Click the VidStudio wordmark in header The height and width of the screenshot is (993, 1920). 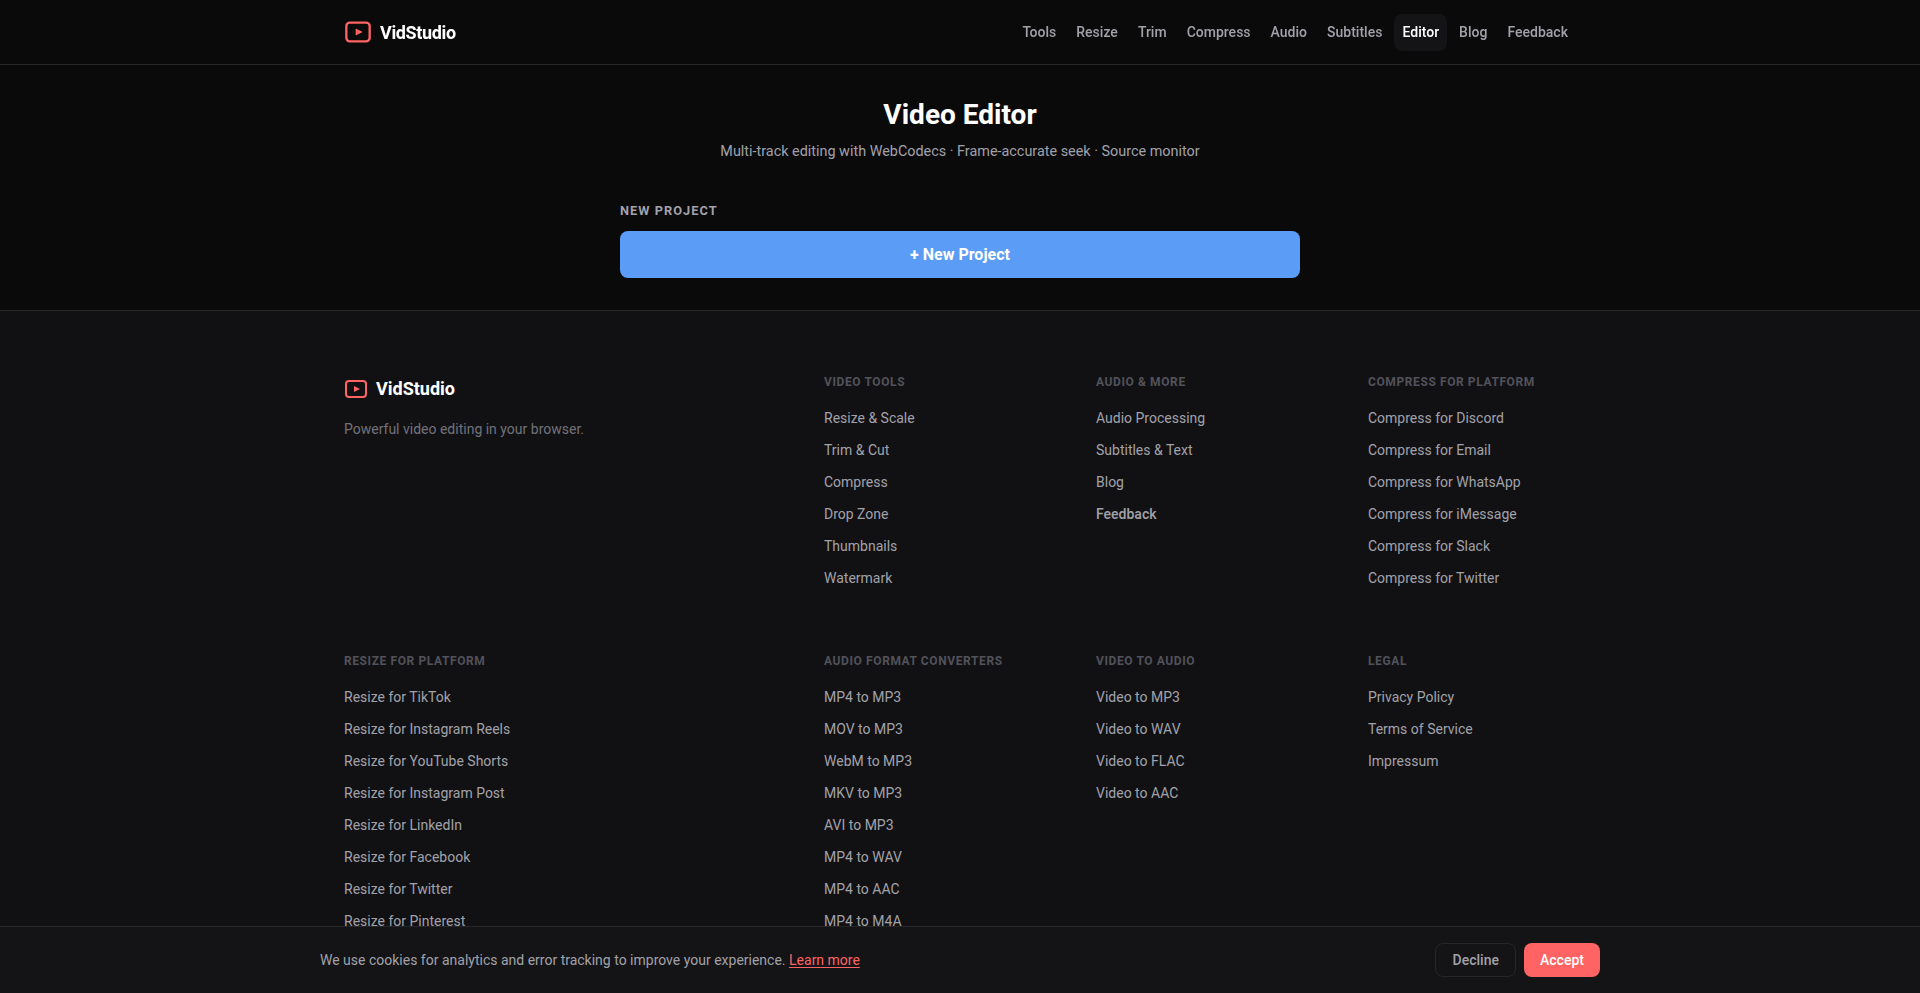tap(418, 32)
